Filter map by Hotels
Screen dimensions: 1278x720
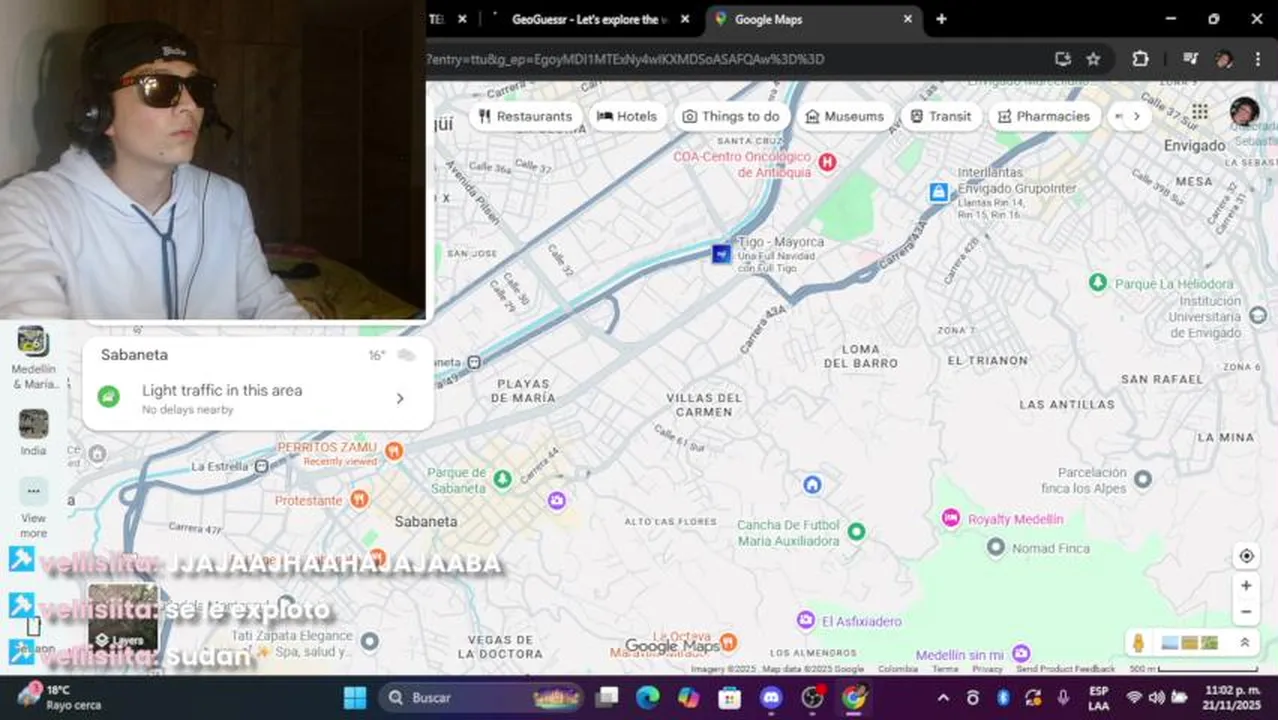[x=627, y=116]
